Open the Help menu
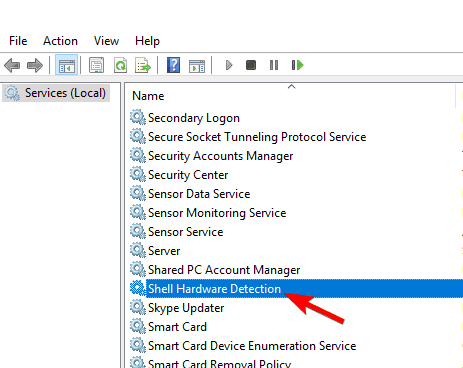Image resolution: width=463 pixels, height=368 pixels. (147, 41)
